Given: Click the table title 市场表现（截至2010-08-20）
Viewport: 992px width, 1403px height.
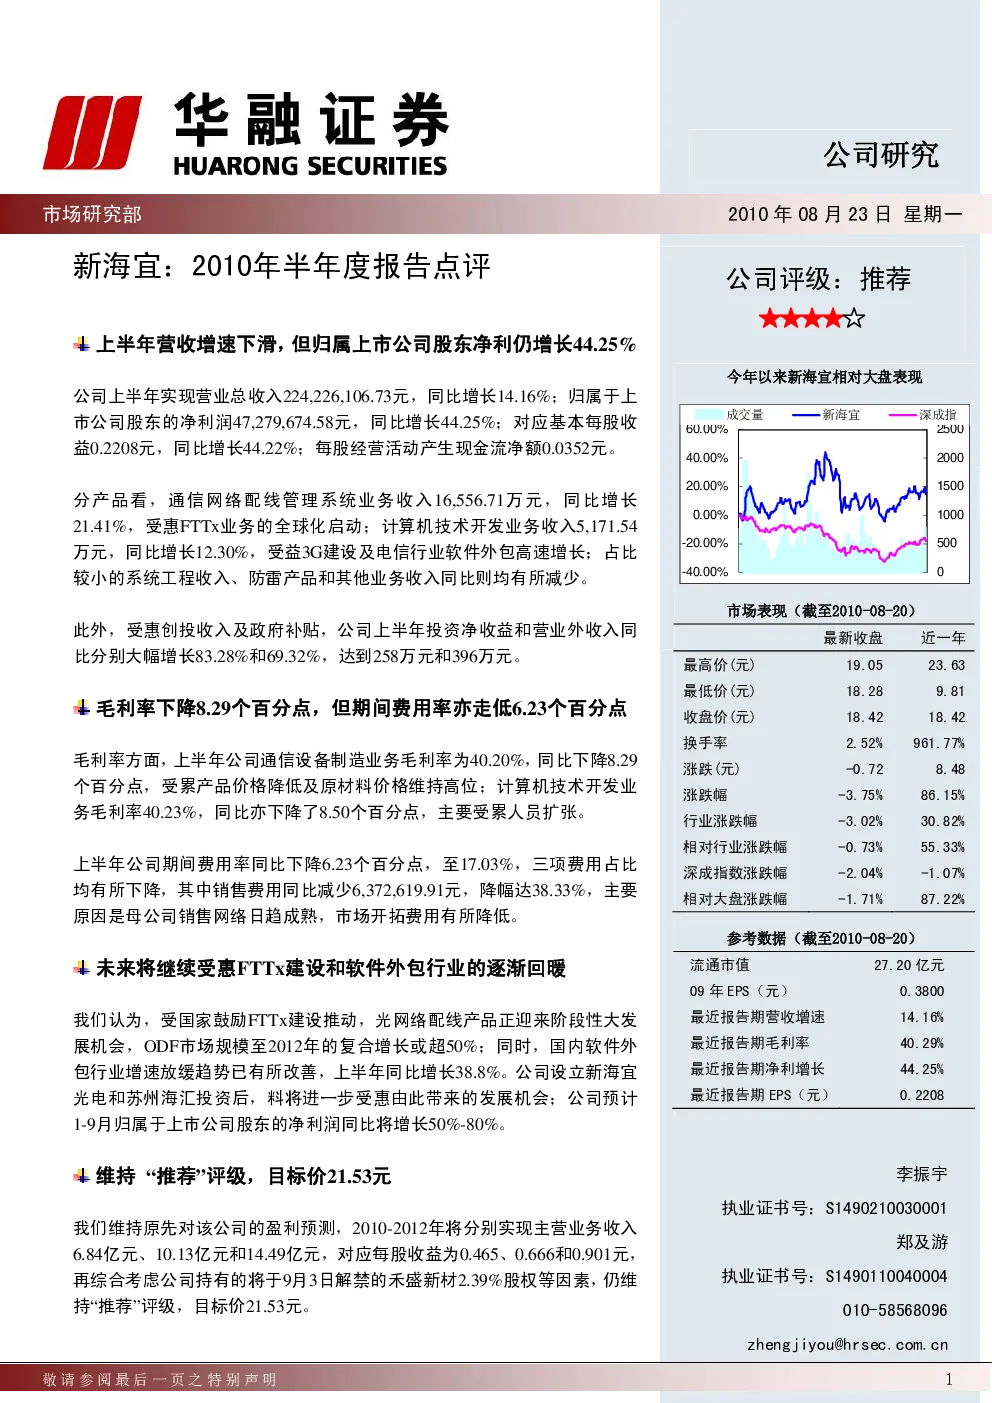Looking at the screenshot, I should tap(824, 611).
